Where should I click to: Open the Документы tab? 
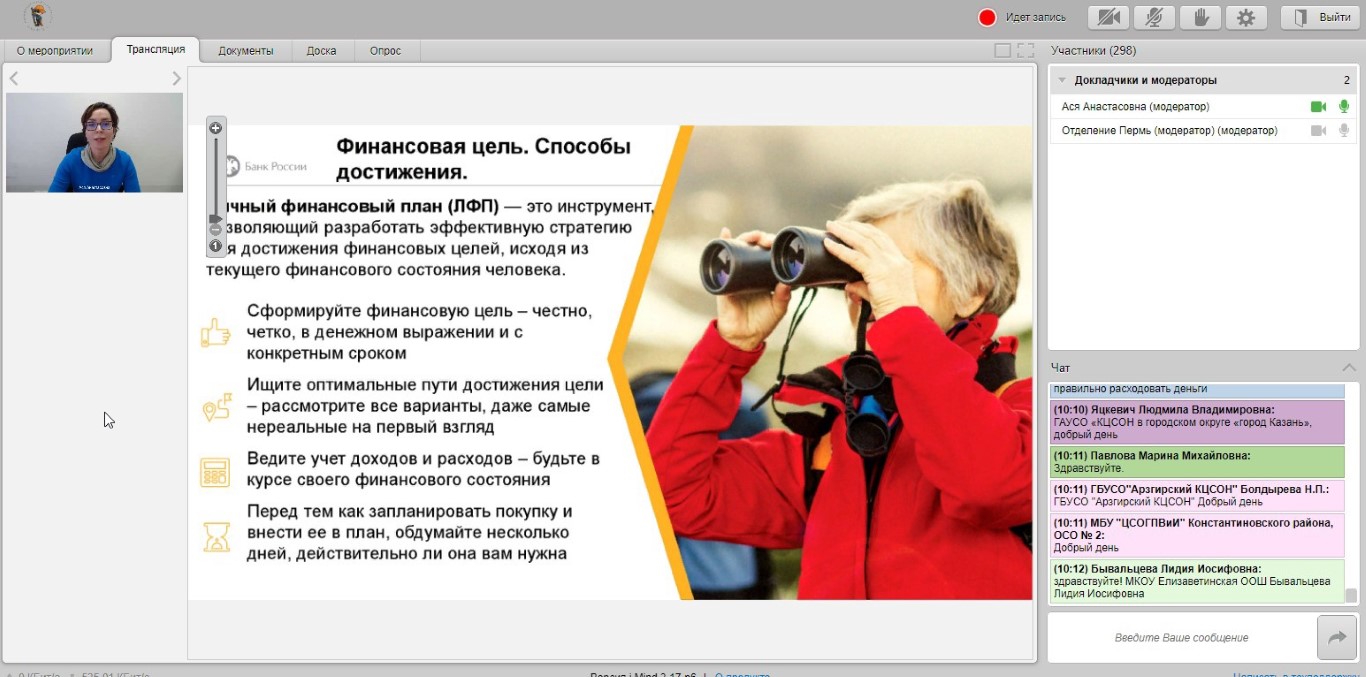pos(246,50)
